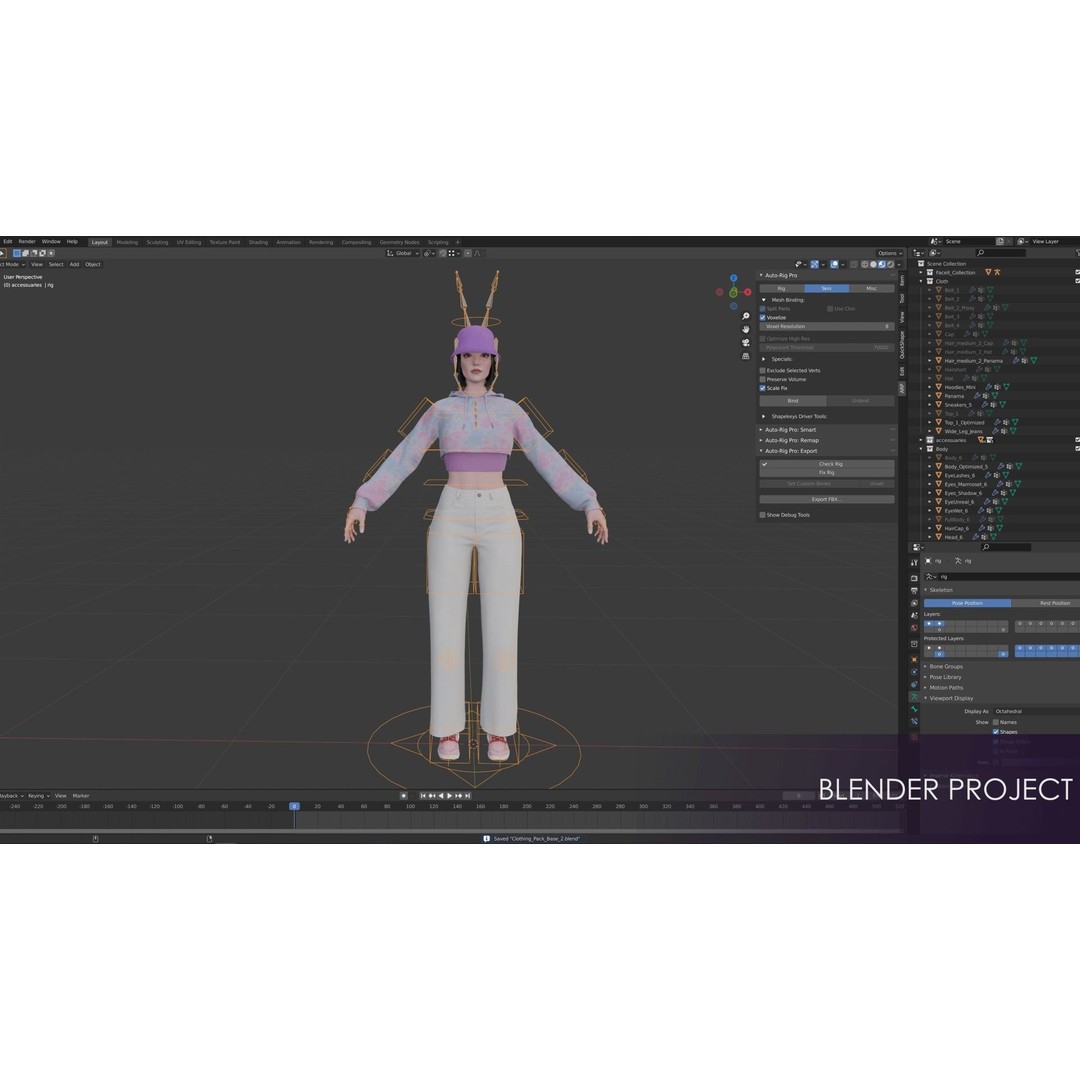Click the blue Z axis on navigation gizmo
The height and width of the screenshot is (1080, 1080).
tap(734, 278)
